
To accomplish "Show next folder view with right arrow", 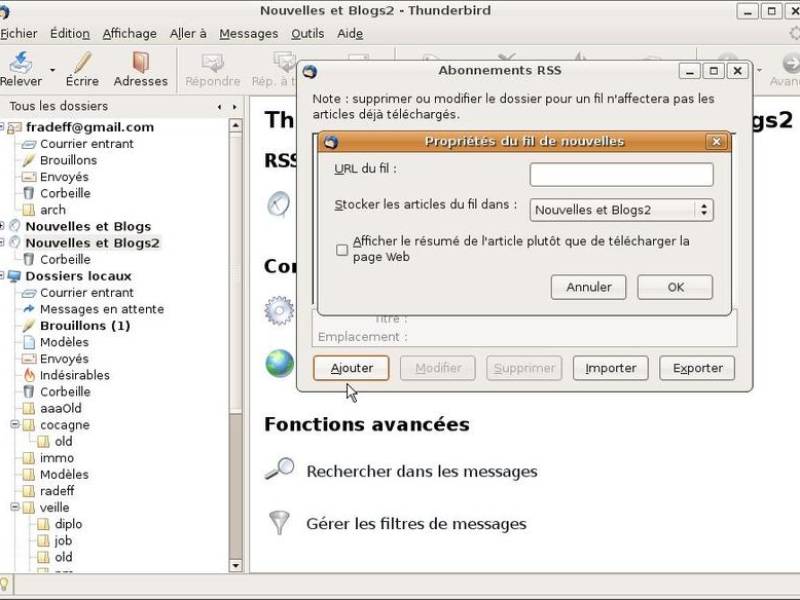I will [235, 107].
